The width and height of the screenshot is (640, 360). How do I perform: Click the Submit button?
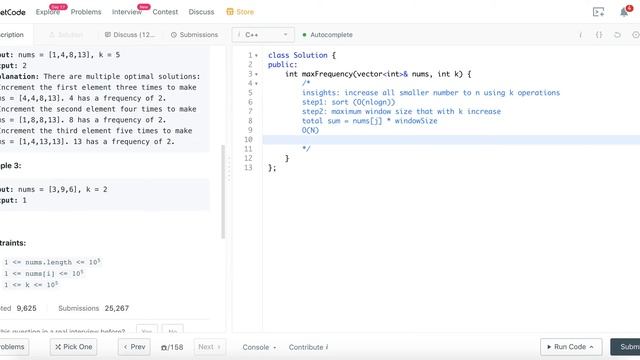[x=625, y=347]
